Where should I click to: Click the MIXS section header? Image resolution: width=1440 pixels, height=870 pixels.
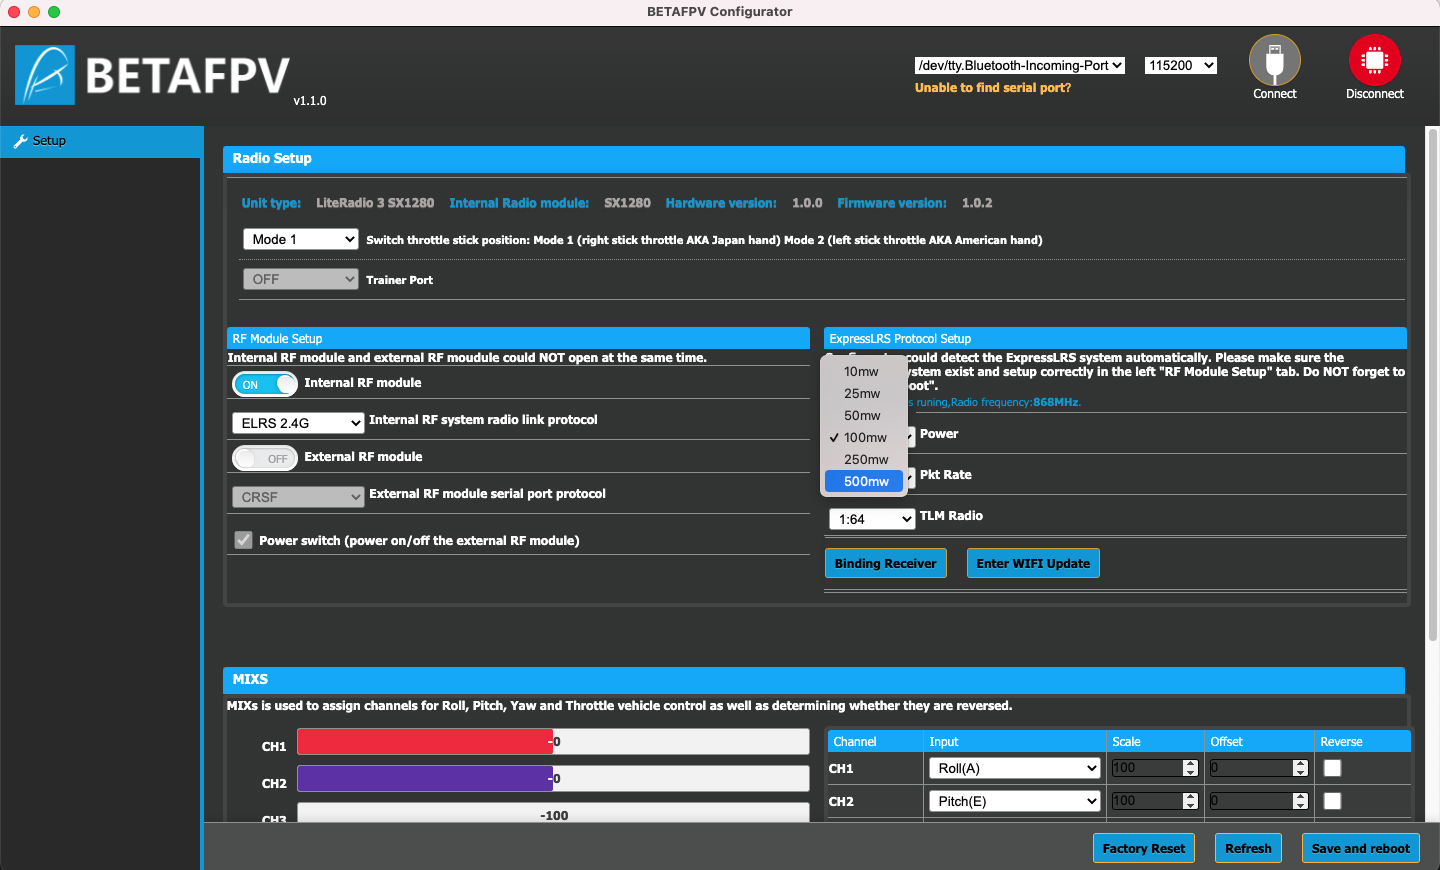coord(814,680)
